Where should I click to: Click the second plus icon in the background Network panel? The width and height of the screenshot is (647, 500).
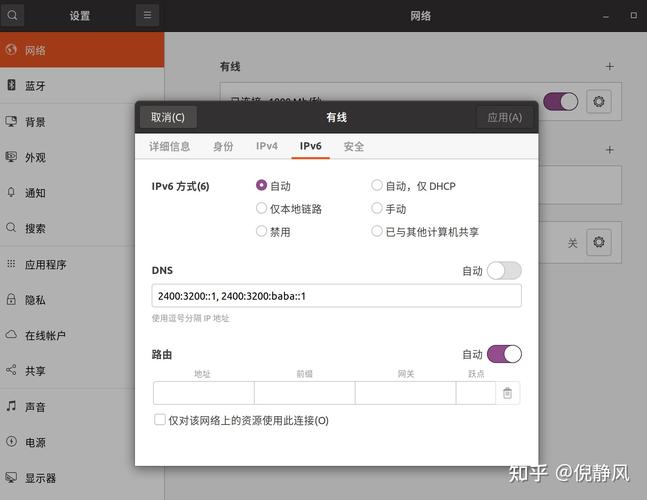[x=609, y=150]
